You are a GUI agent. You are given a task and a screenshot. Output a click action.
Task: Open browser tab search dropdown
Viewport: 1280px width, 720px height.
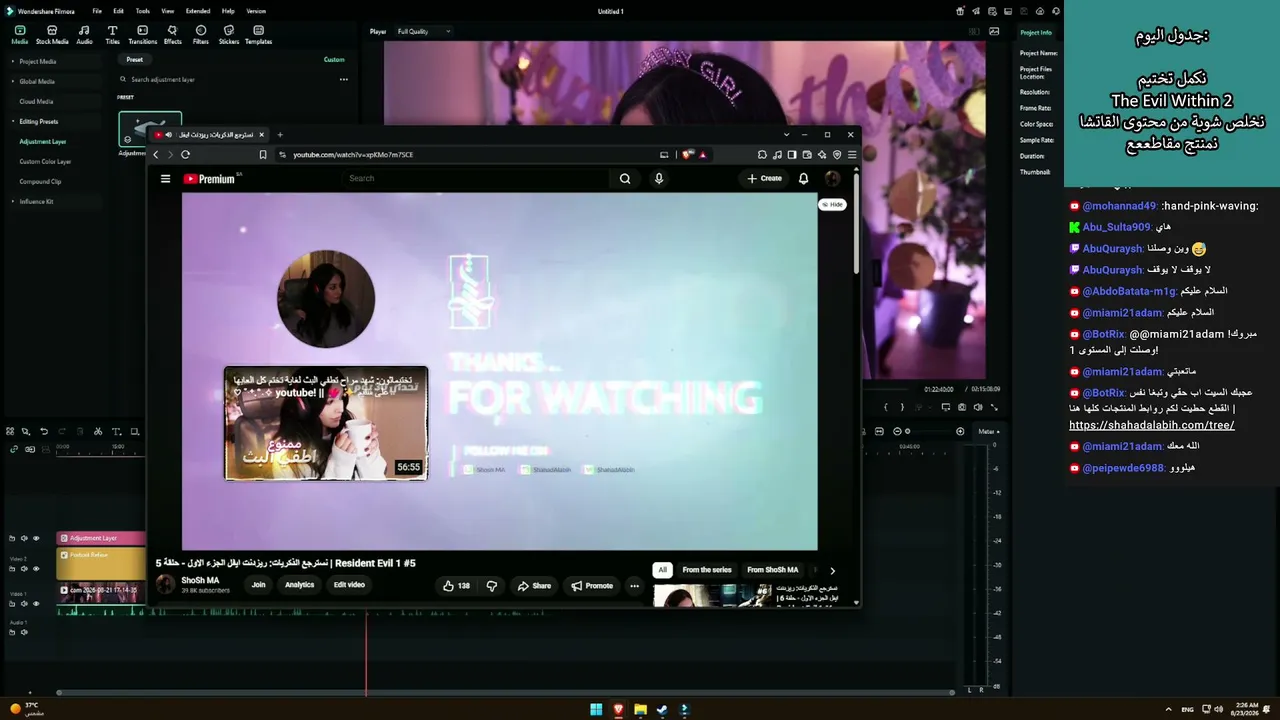[x=787, y=135]
